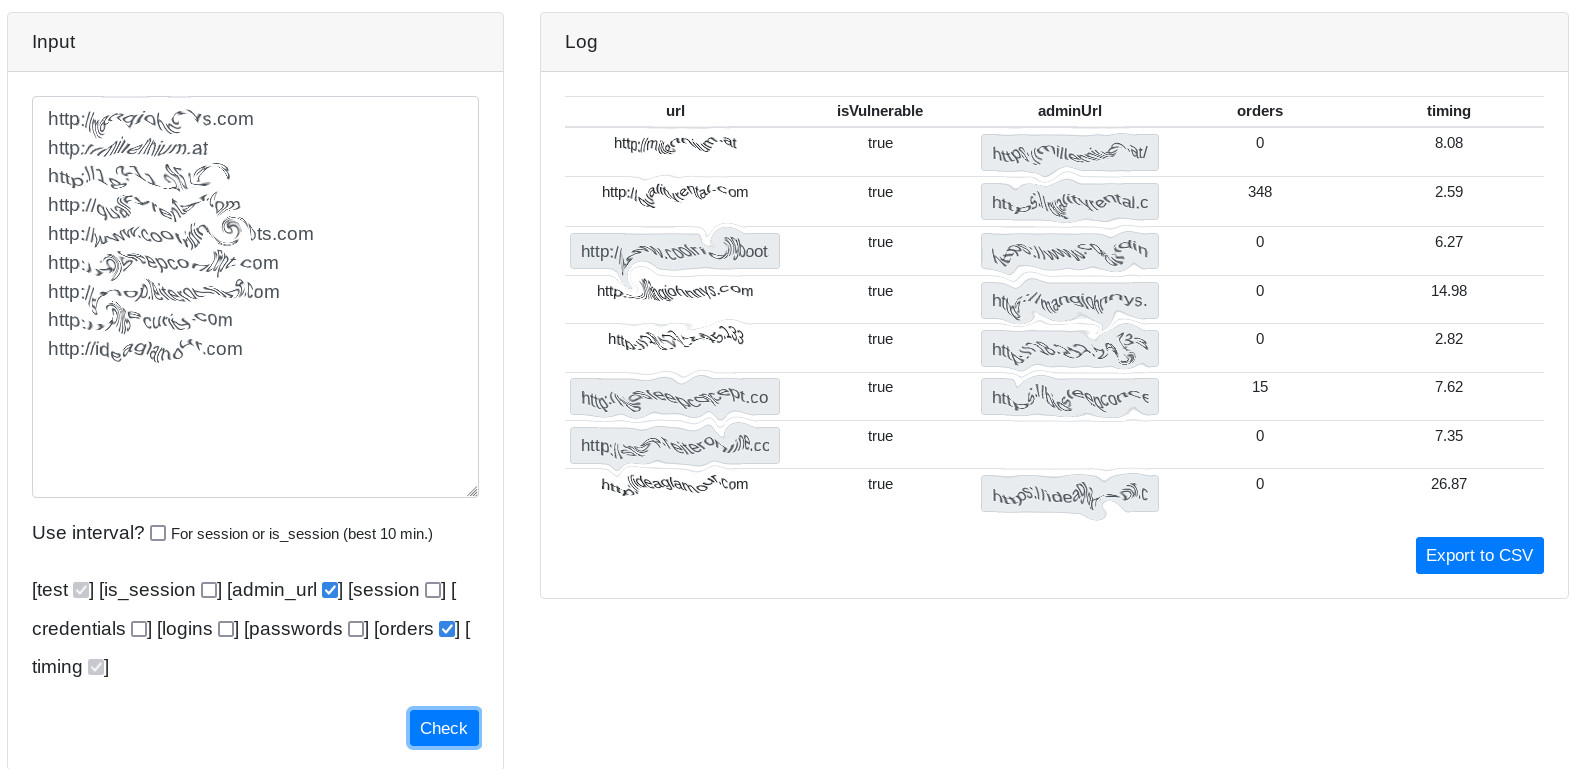The image size is (1571, 769).
Task: Open adminUrl link in 26.87 timing row
Action: pos(1069,495)
